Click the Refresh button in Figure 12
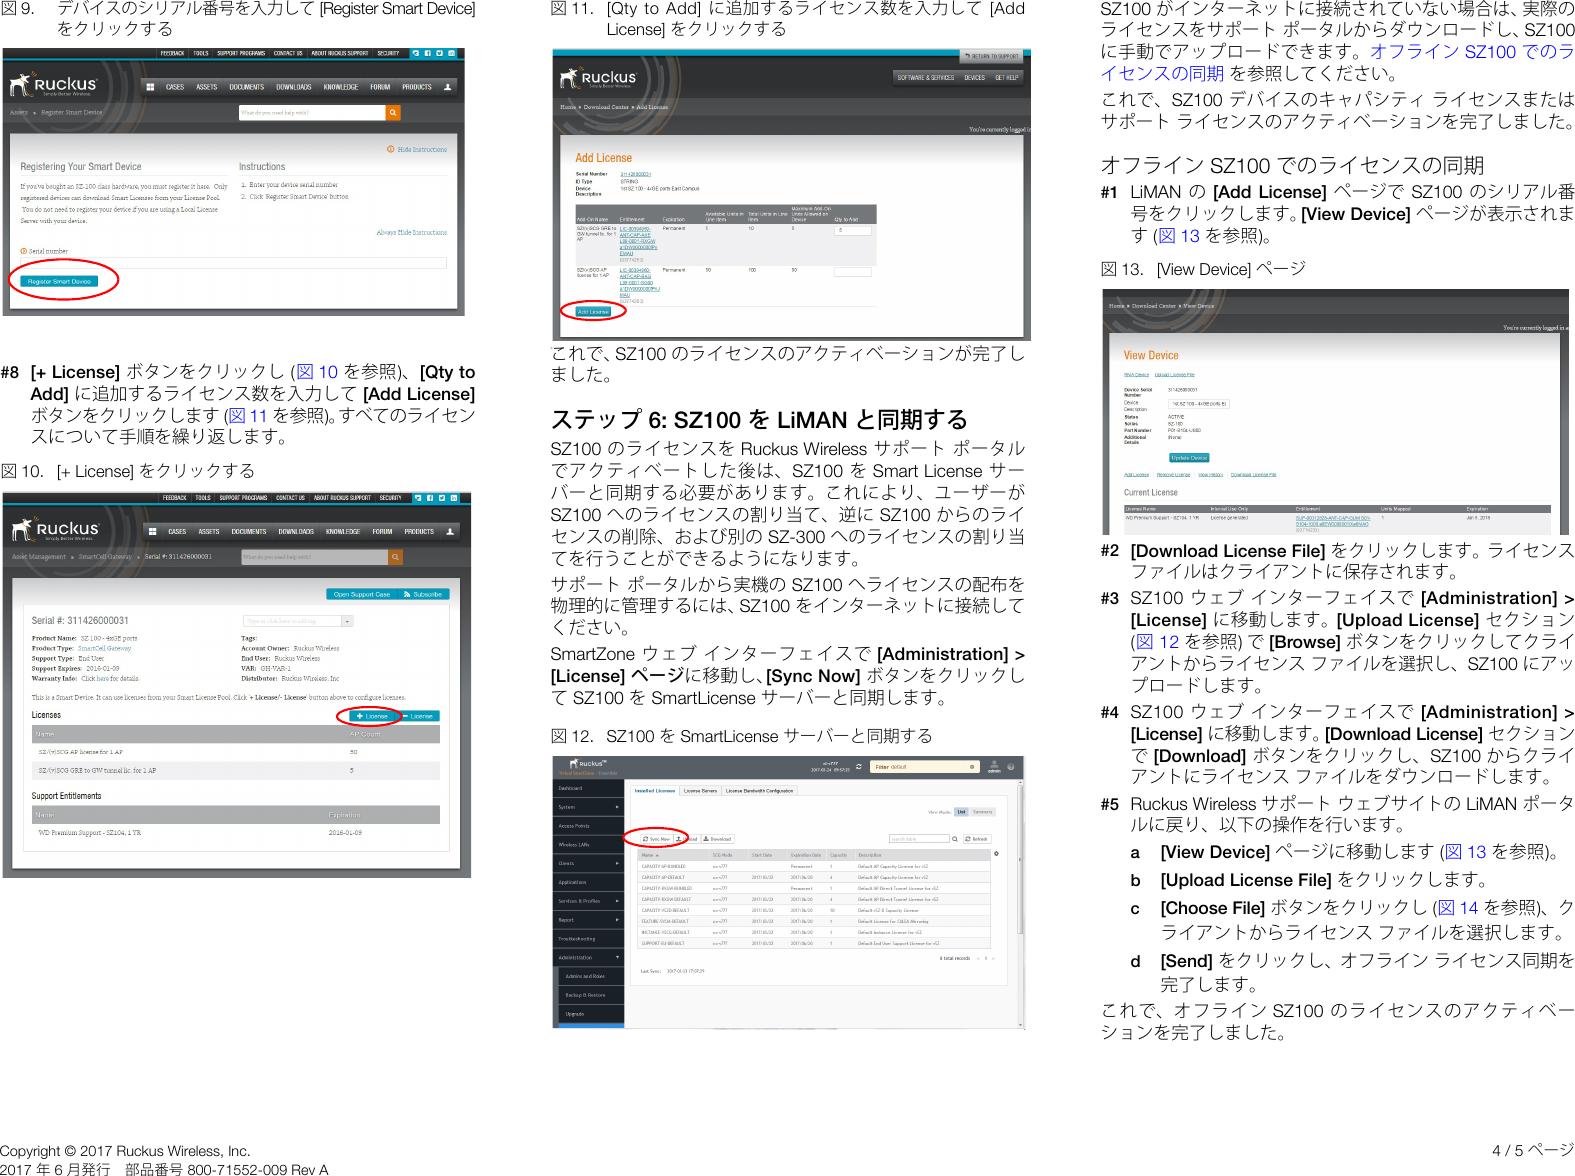Viewport: 1575px width, 1176px height. 976,839
